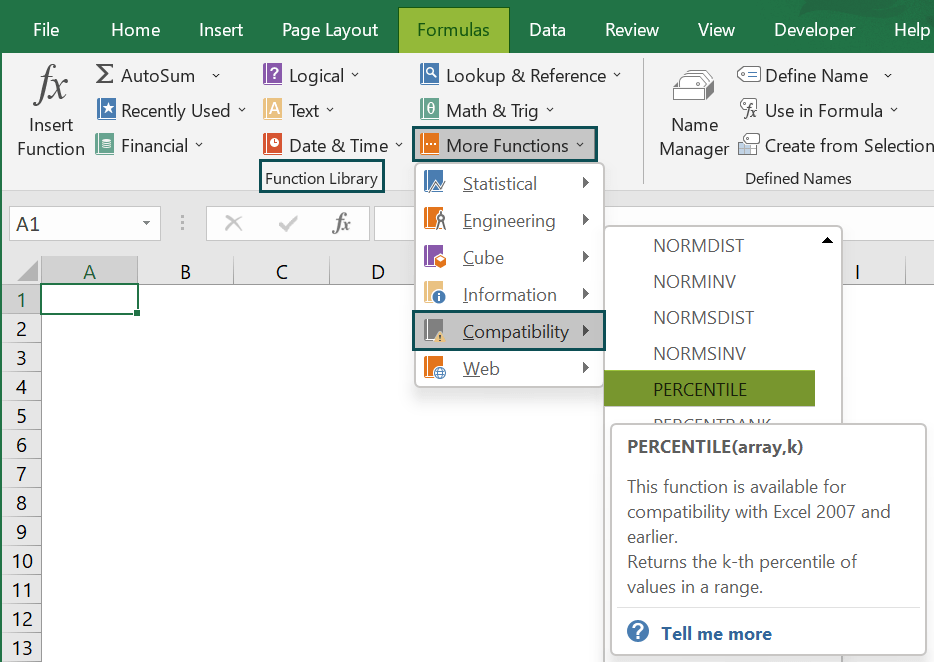Screen dimensions: 934x662
Task: Select the Web submenu entry
Action: [x=509, y=368]
